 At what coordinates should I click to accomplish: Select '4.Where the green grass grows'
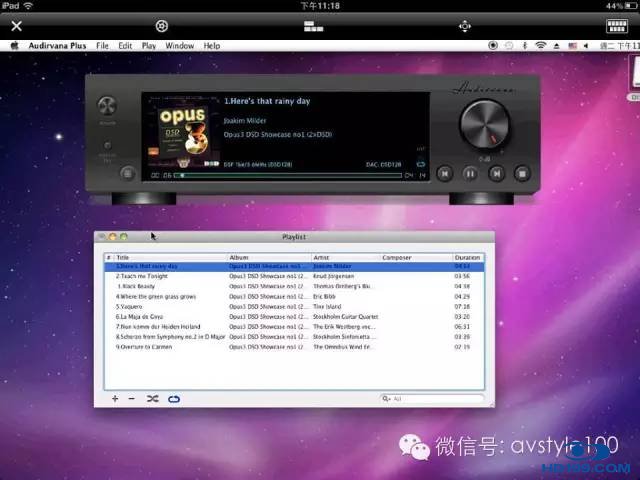tap(294, 297)
